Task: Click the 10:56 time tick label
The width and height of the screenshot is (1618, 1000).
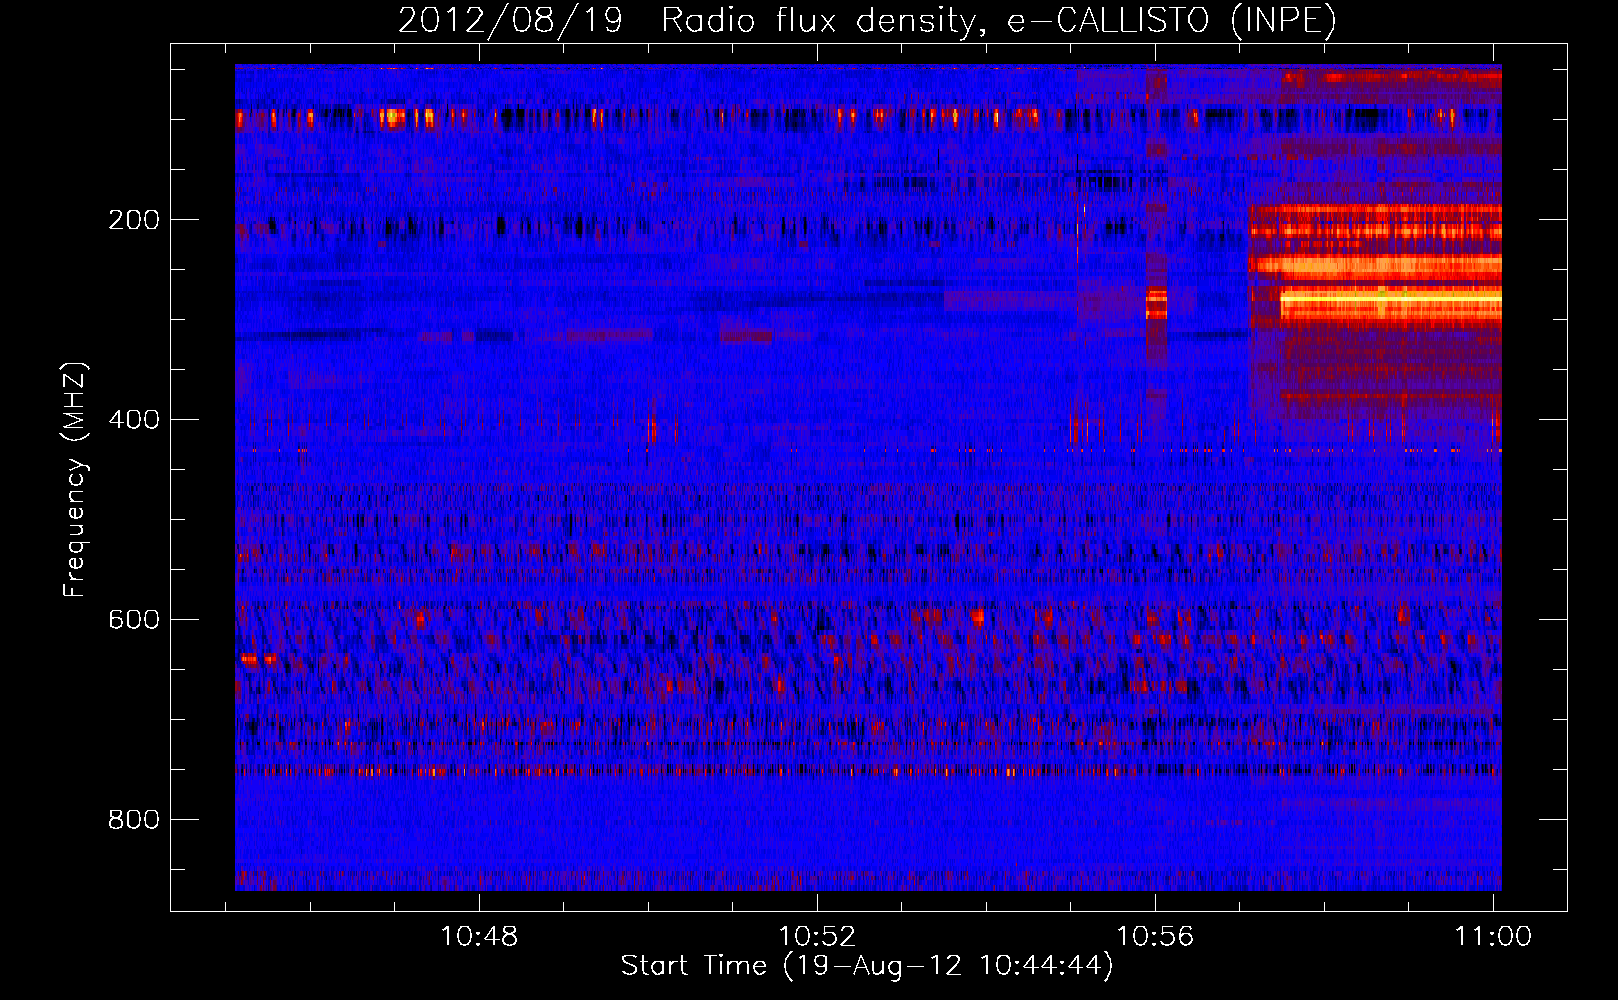Action: point(1155,936)
